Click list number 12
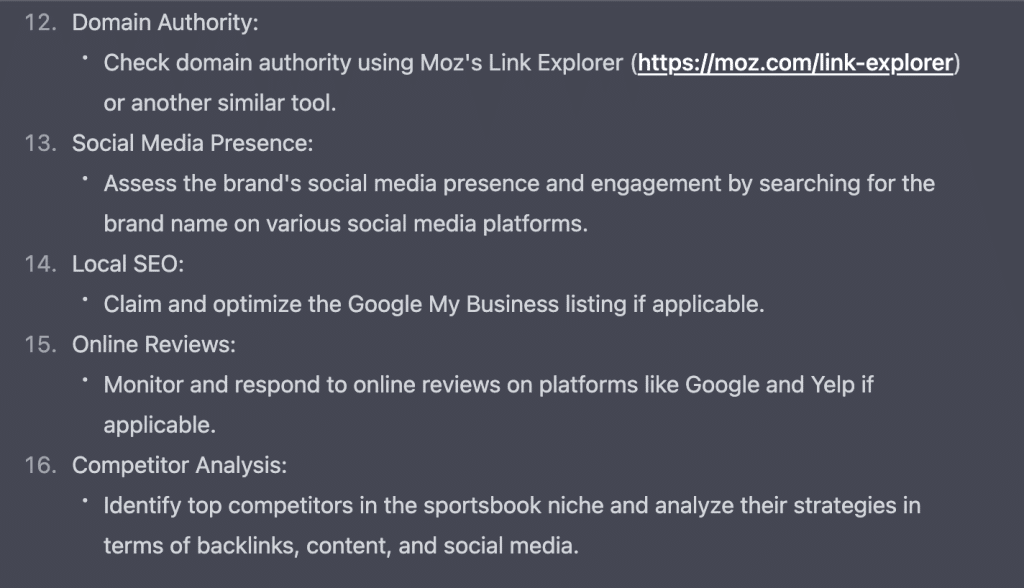 [x=40, y=23]
